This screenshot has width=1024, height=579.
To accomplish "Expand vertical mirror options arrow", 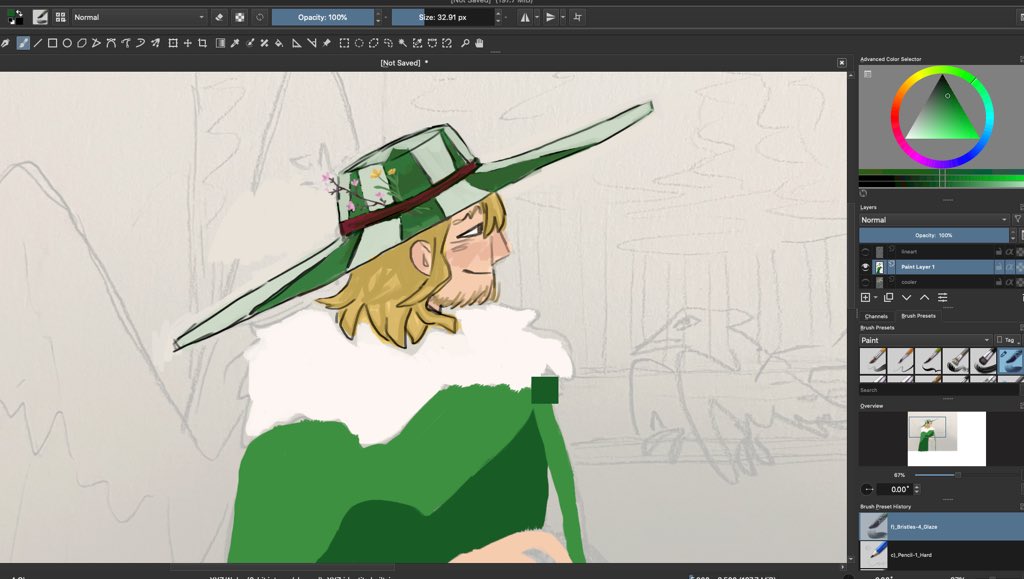I will (563, 17).
